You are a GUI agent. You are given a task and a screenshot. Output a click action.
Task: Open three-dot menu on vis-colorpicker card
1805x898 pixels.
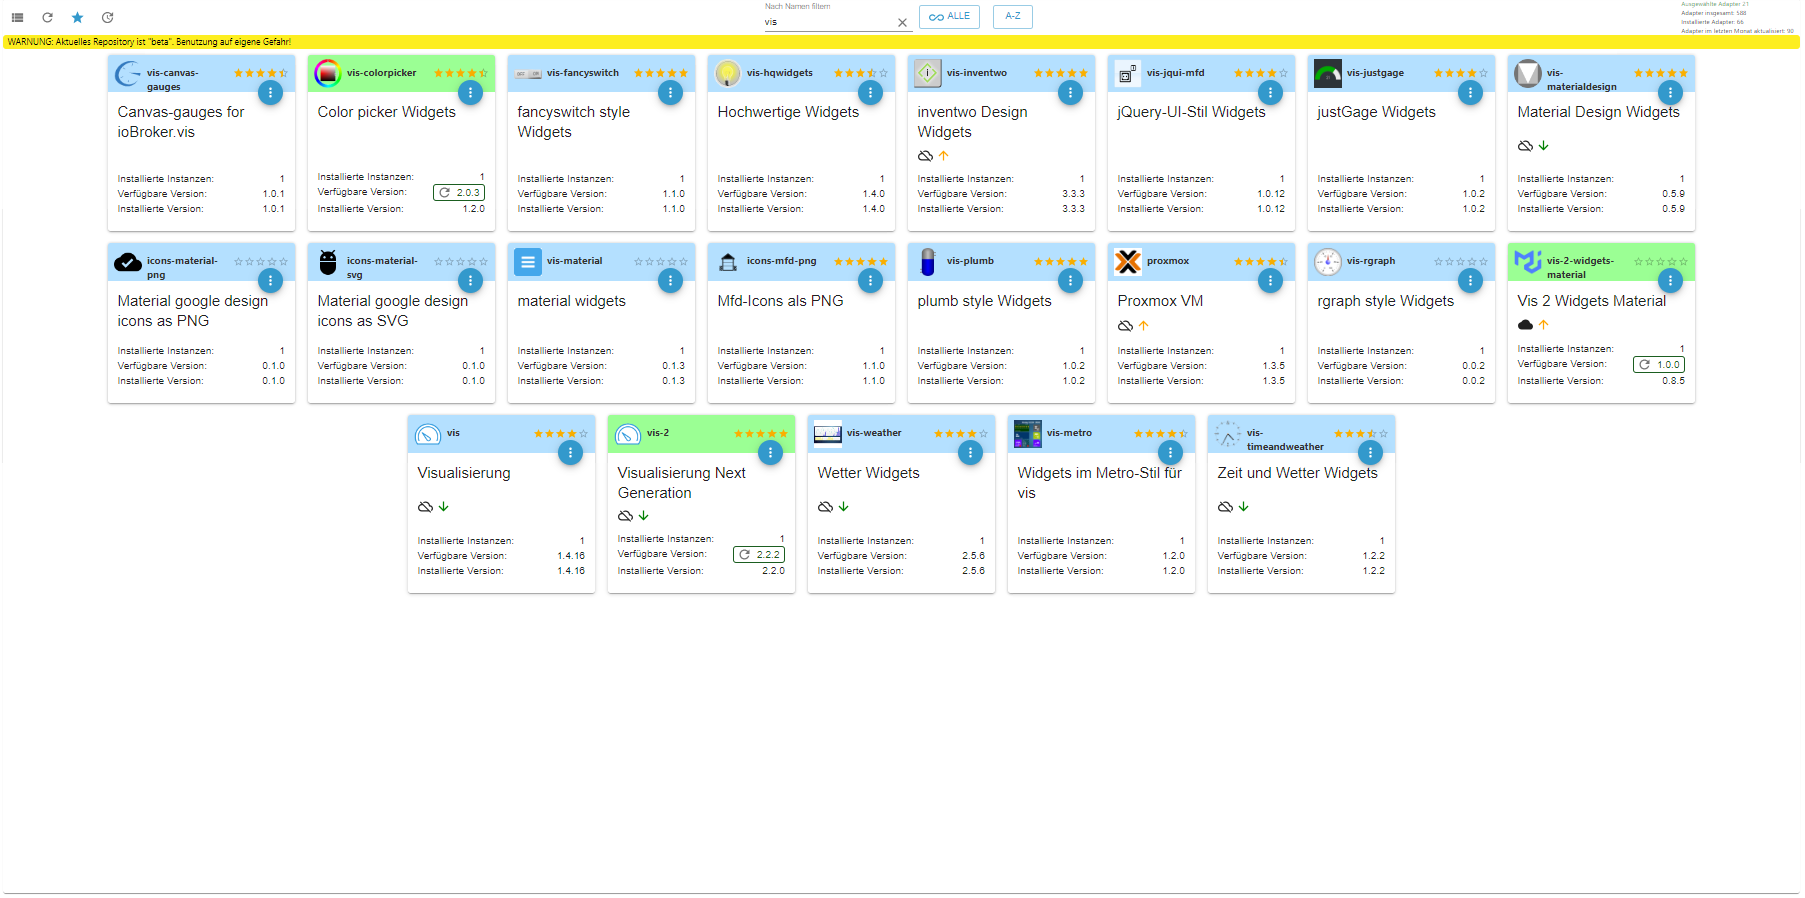coord(470,93)
